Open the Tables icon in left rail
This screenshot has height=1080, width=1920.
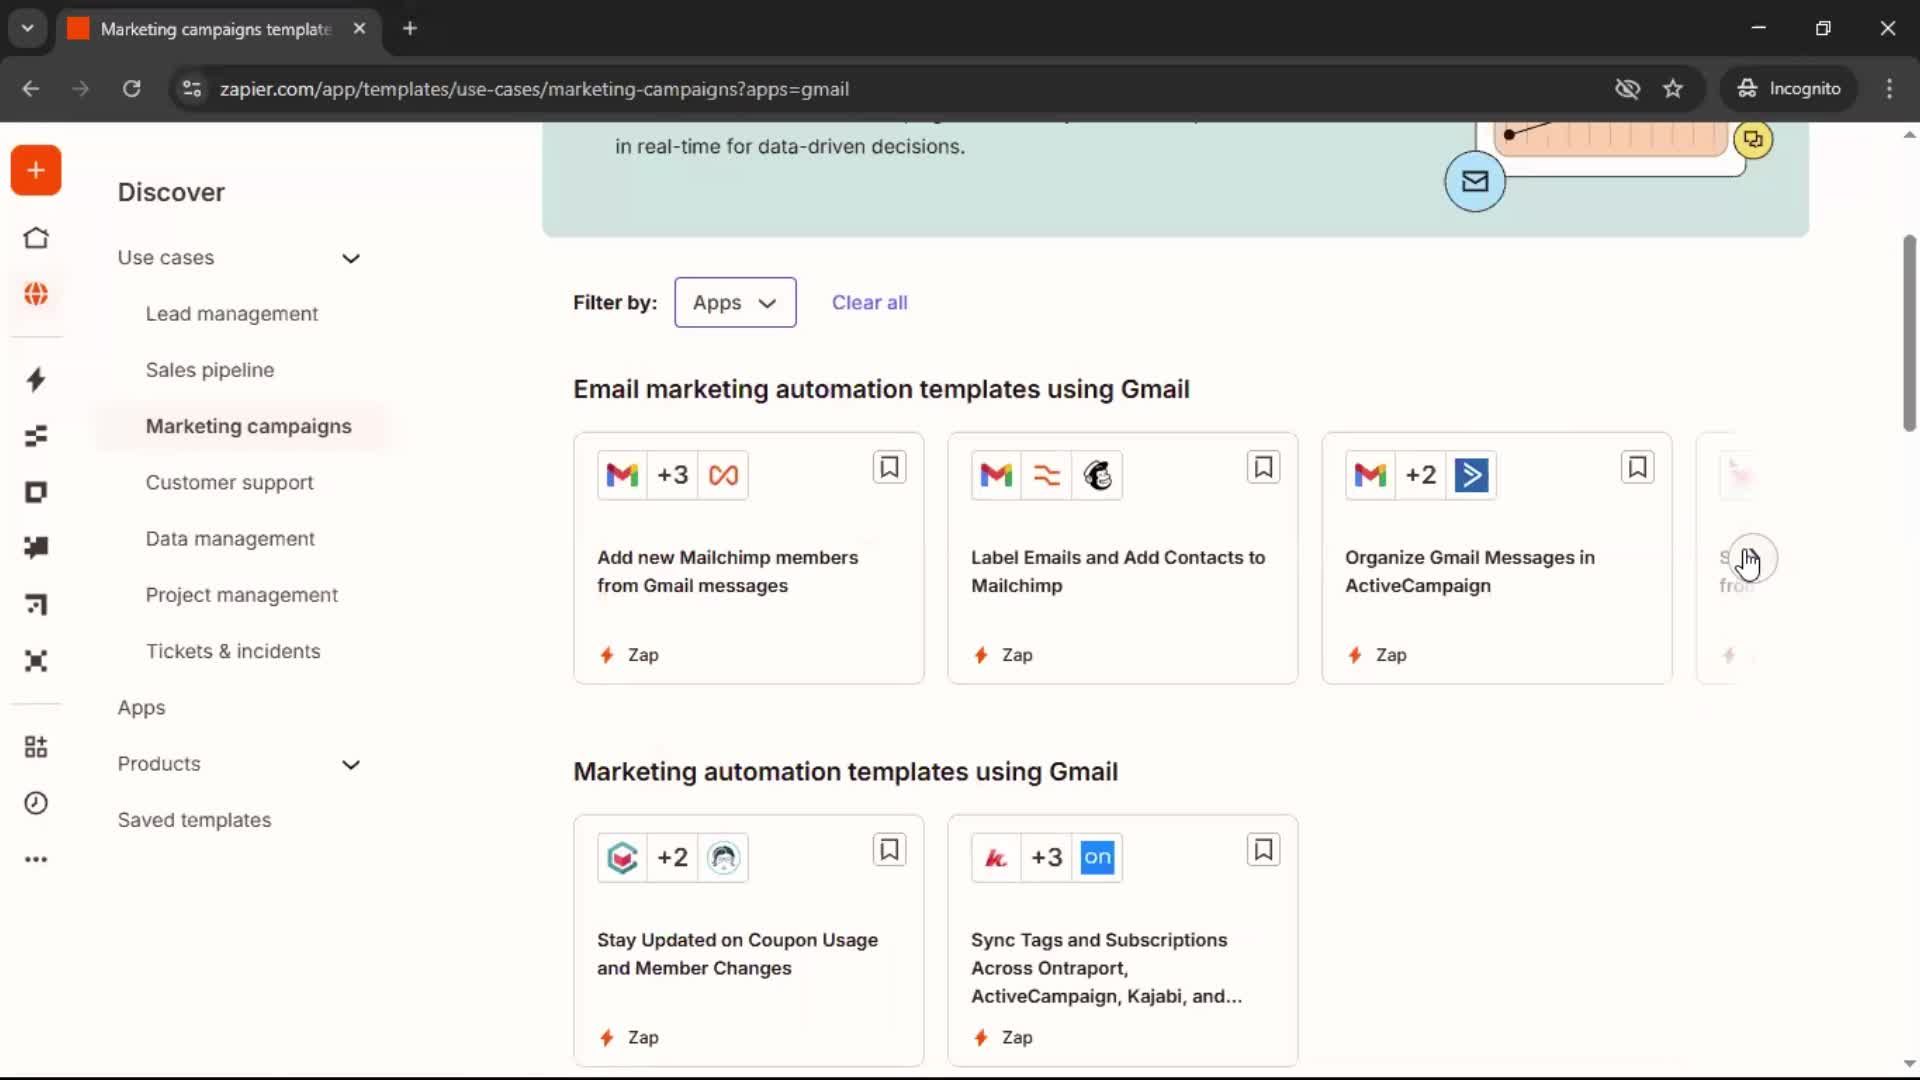pyautogui.click(x=36, y=436)
